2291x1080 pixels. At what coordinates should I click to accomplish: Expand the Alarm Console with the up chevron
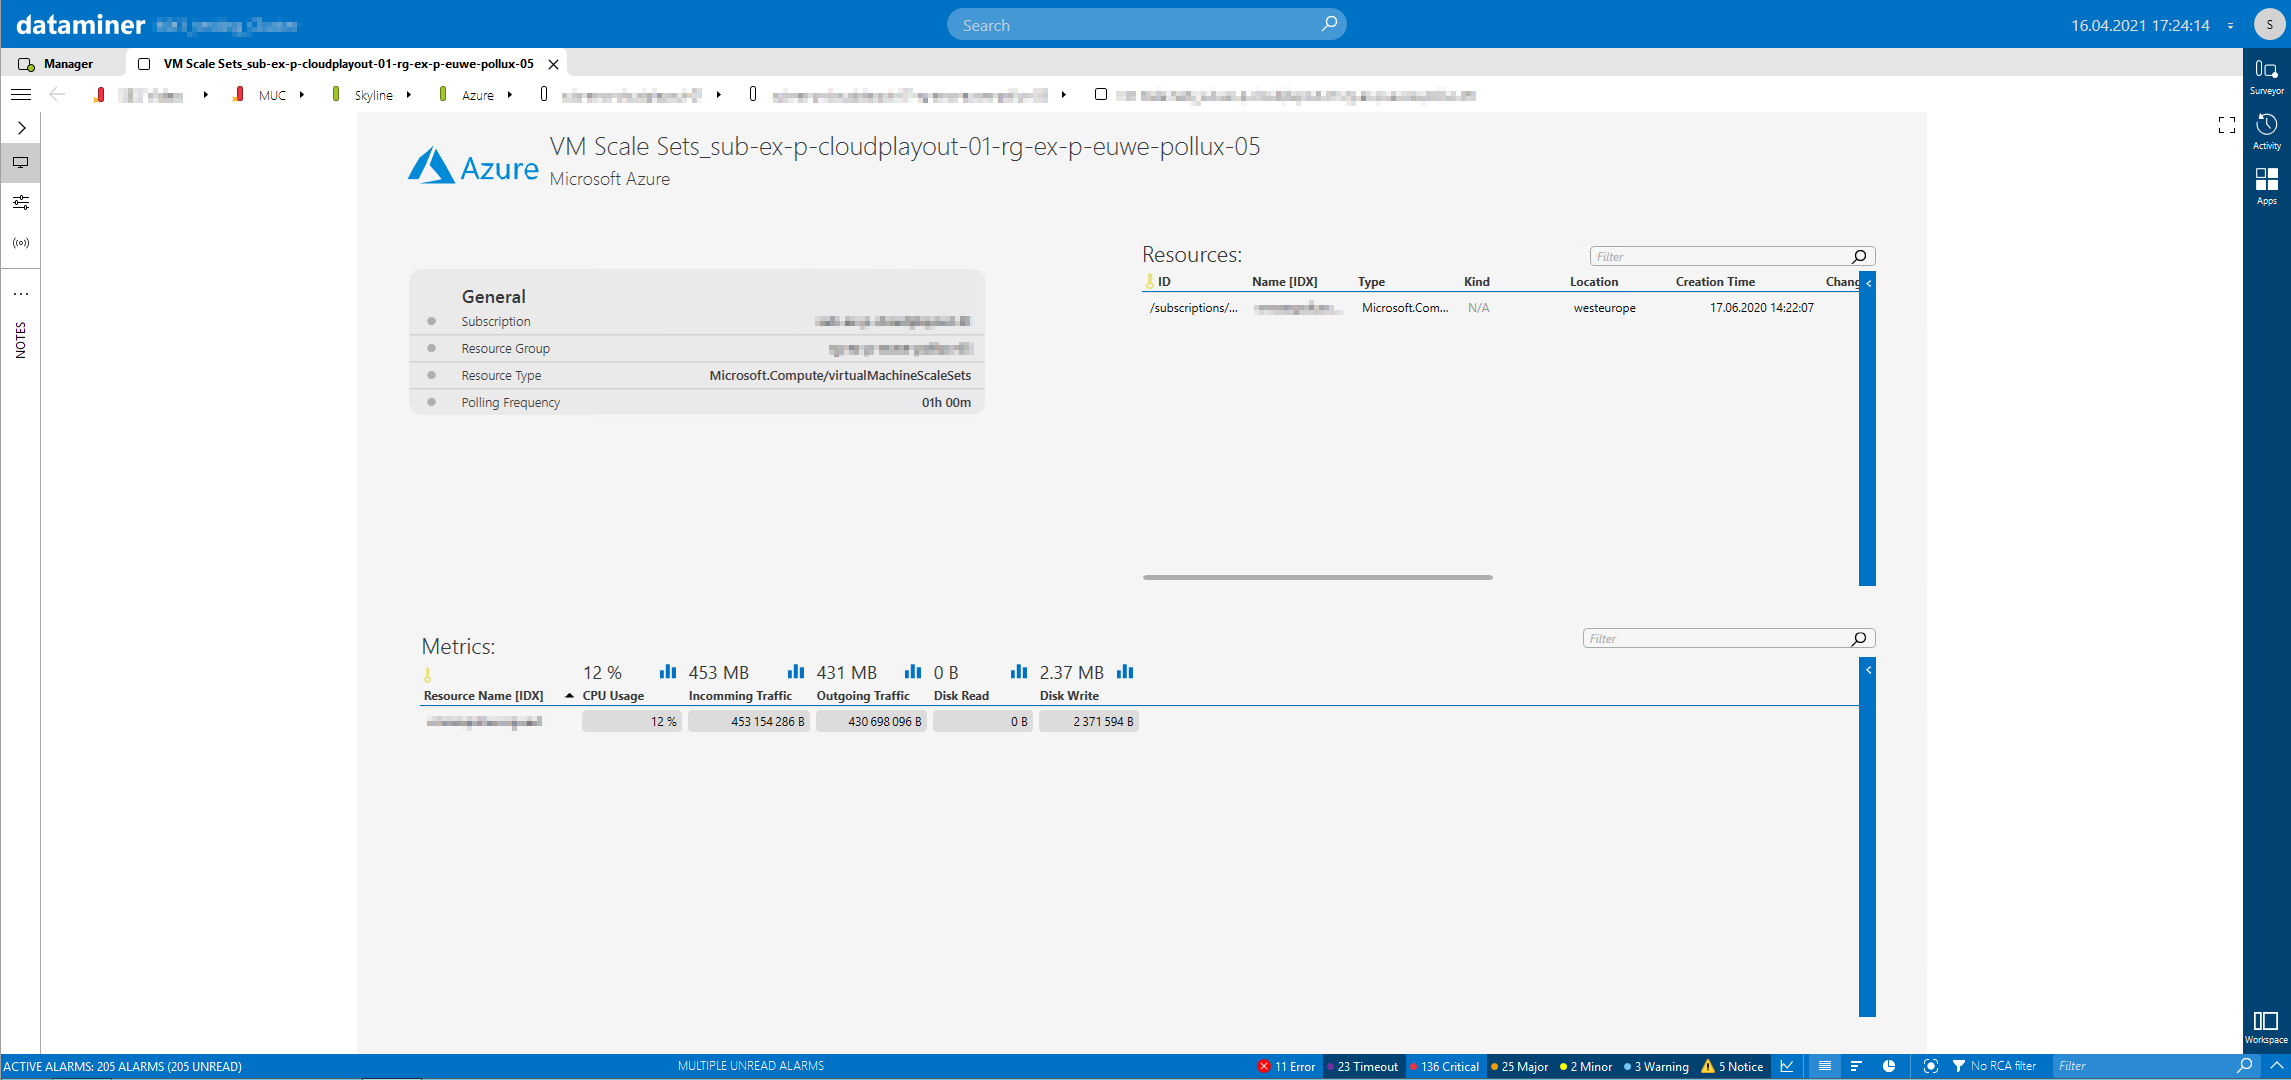tap(2277, 1066)
